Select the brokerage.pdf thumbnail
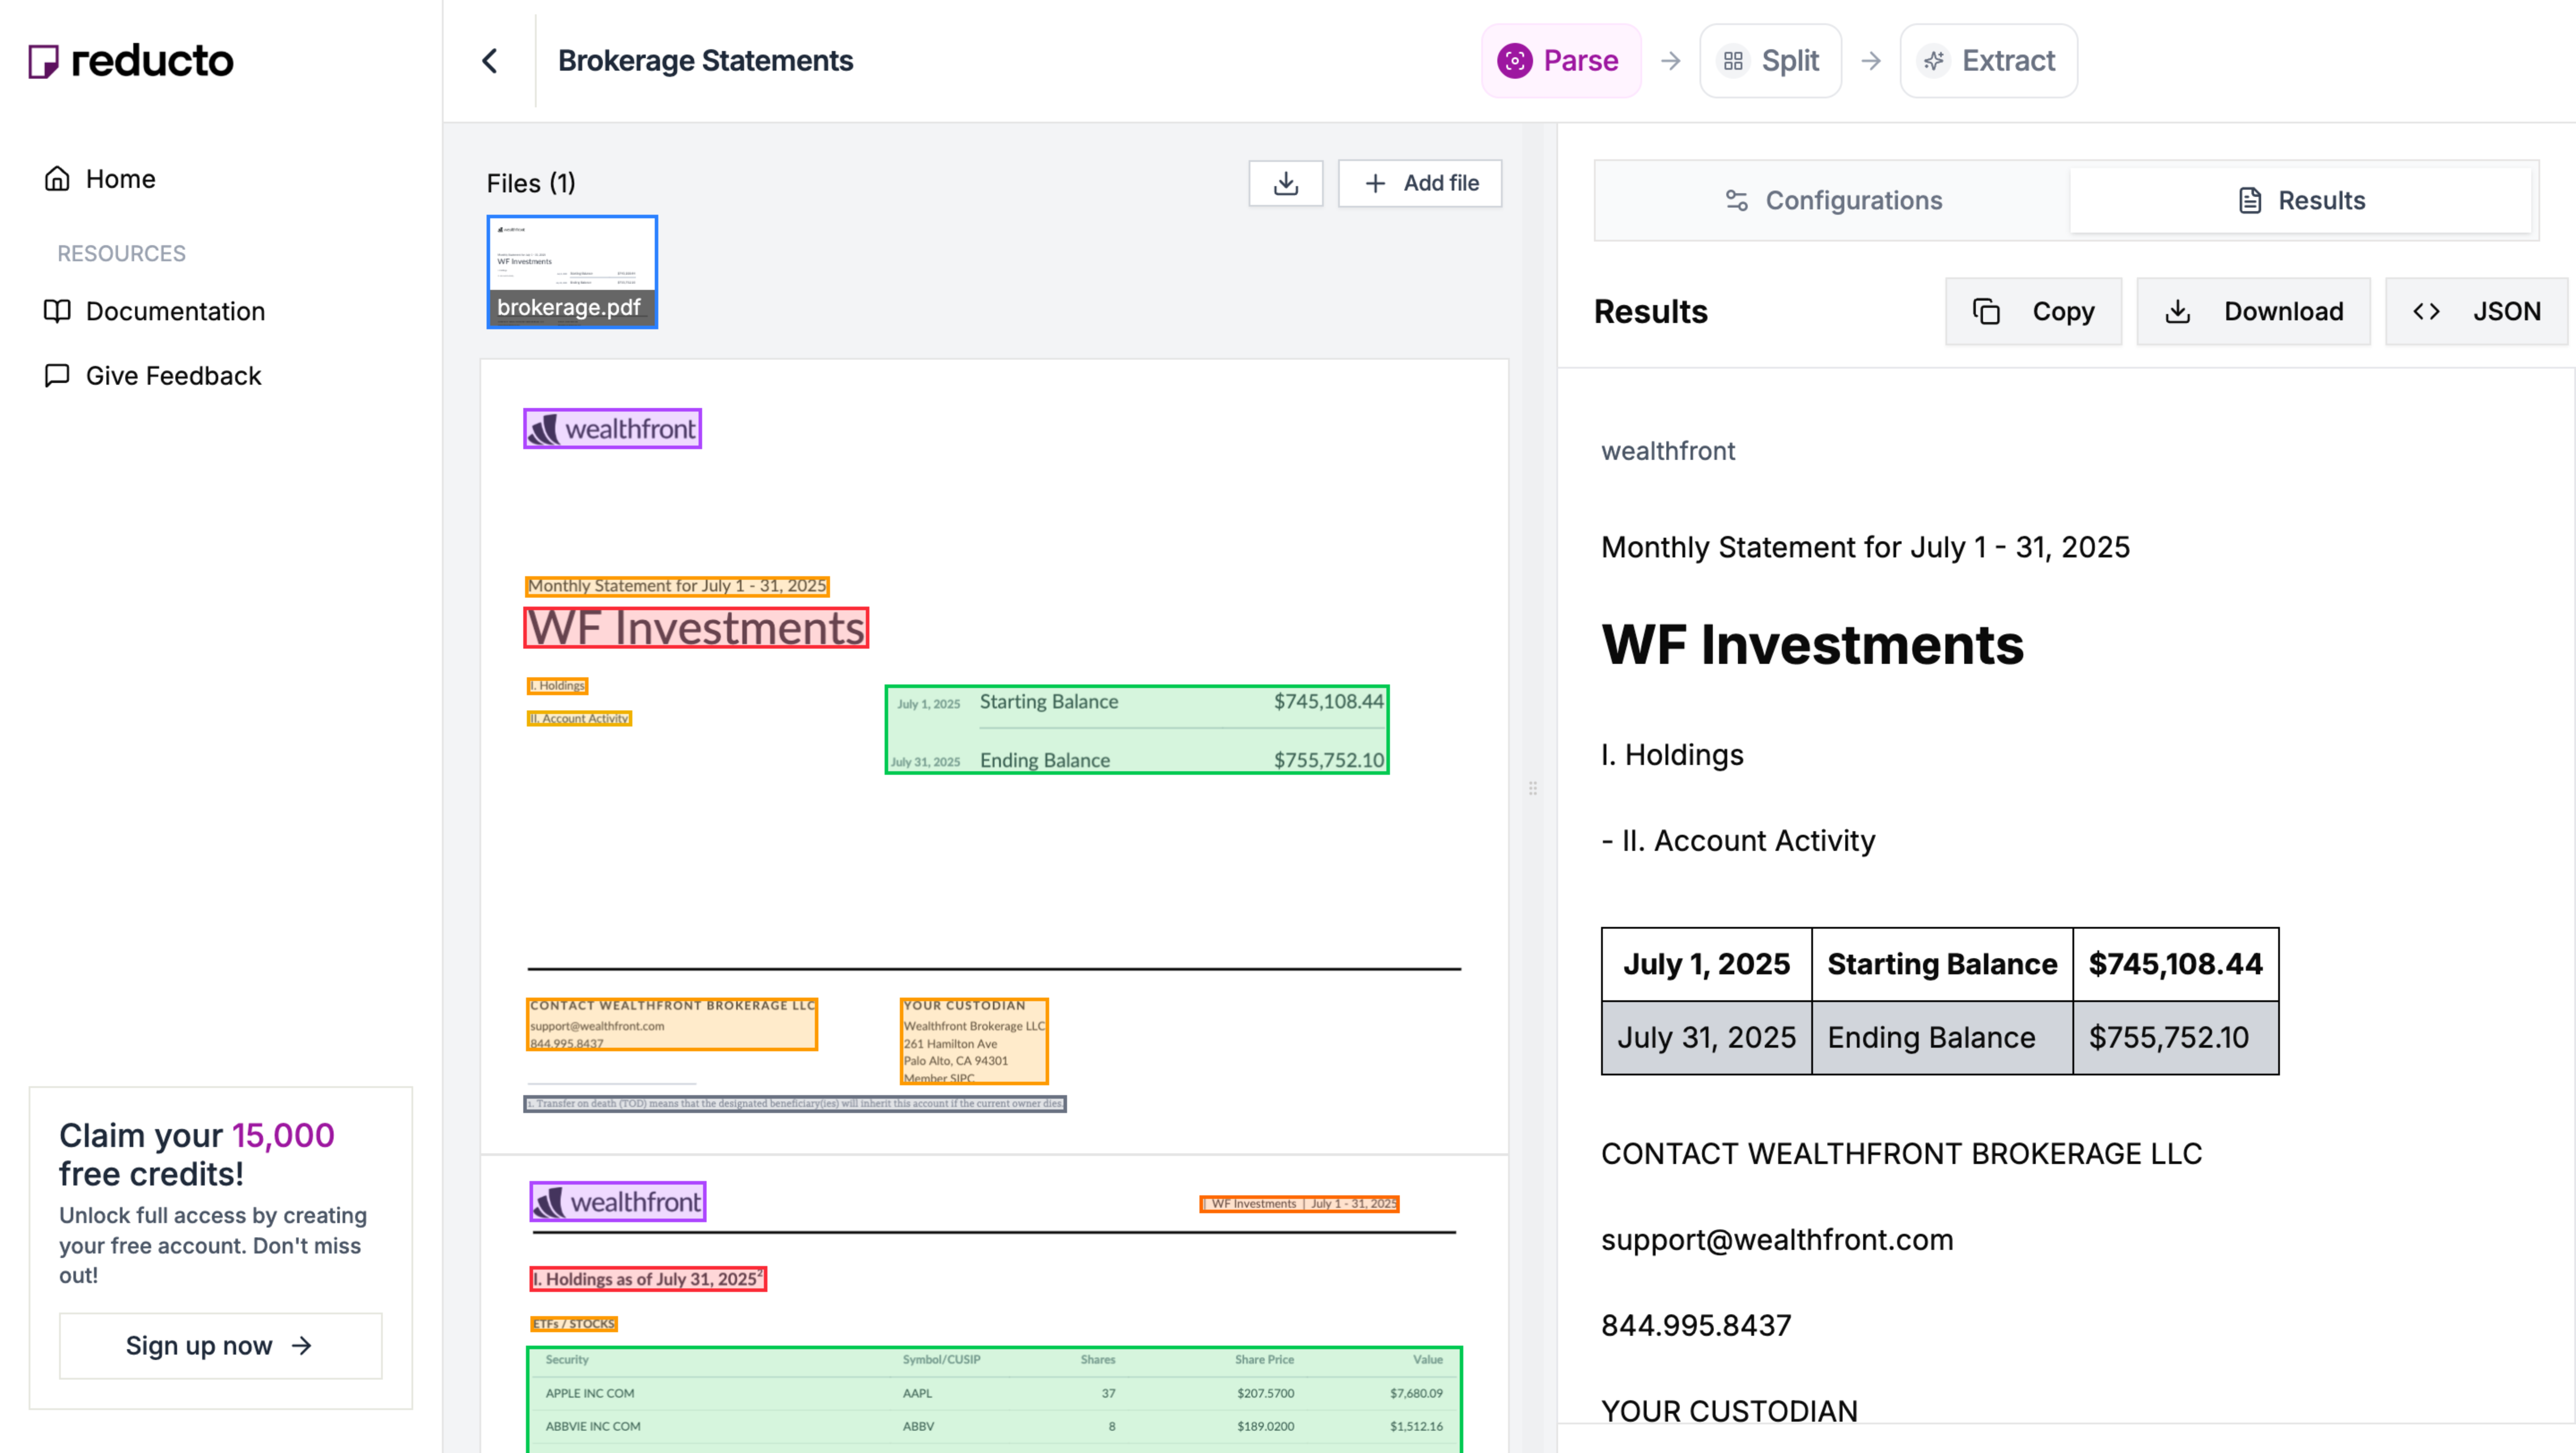 coord(572,271)
